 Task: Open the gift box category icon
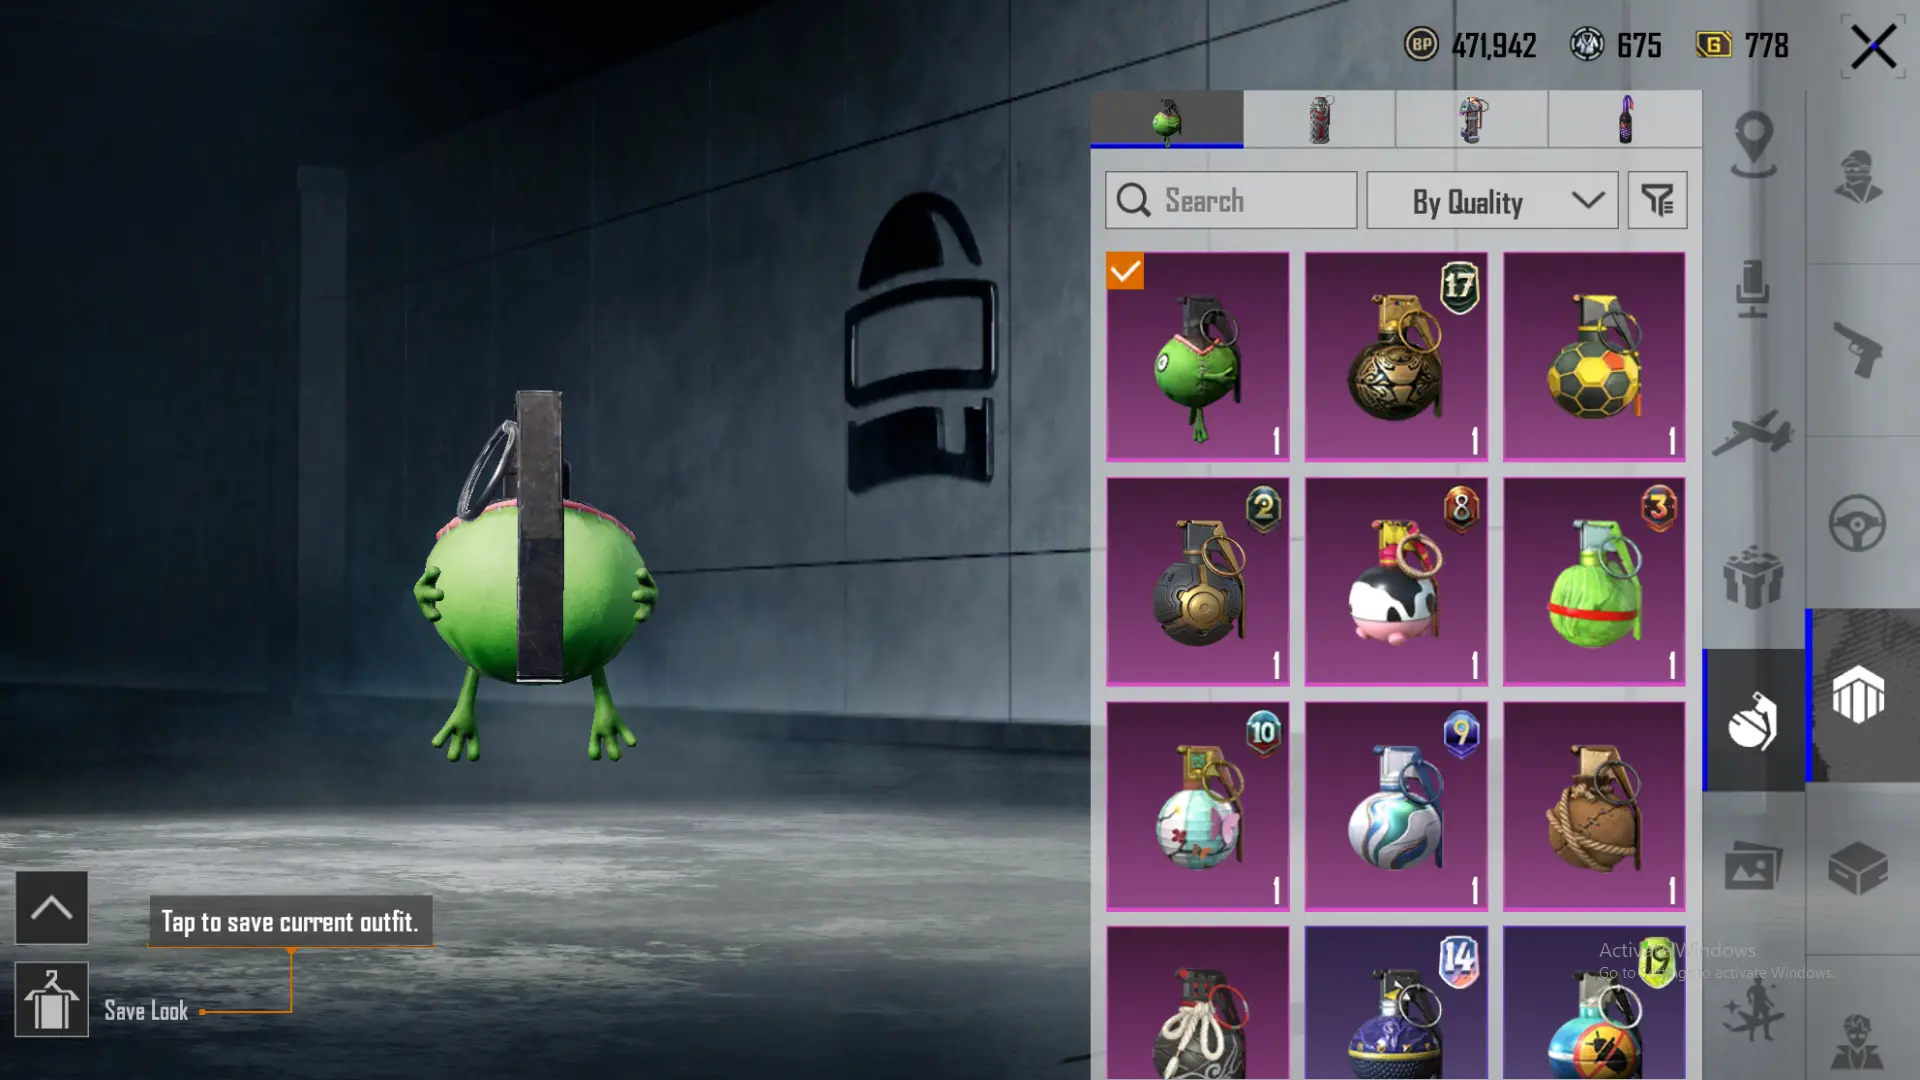pyautogui.click(x=1752, y=577)
